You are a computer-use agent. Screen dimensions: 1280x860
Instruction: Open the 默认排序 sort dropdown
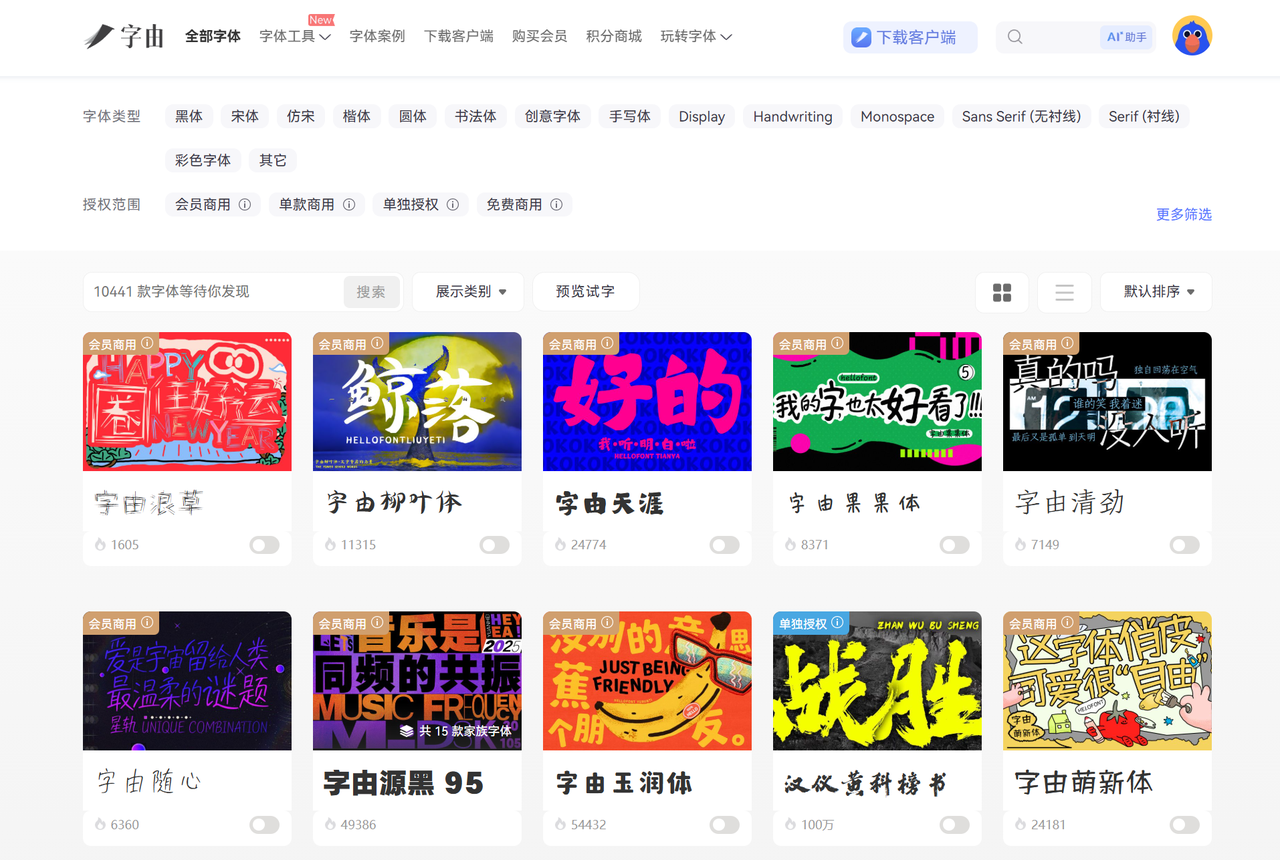pos(1158,291)
